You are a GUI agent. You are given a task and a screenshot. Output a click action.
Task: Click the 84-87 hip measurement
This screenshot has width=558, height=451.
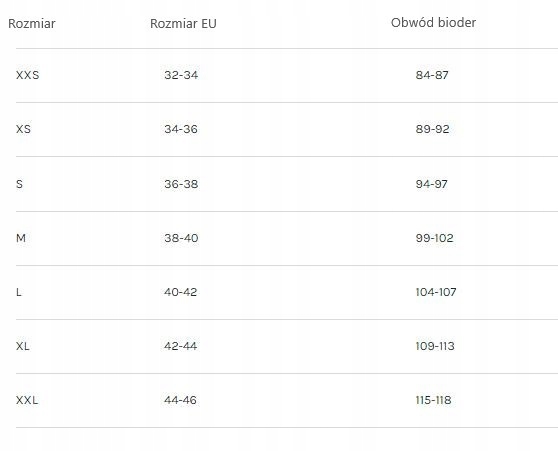pos(432,75)
